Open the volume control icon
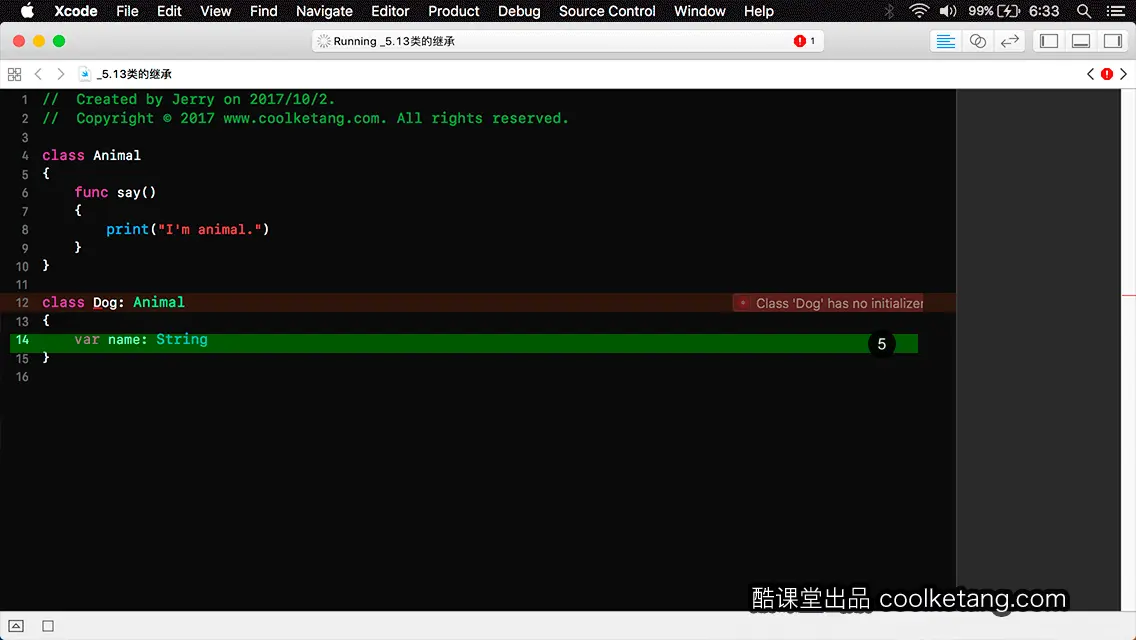1136x640 pixels. click(948, 11)
